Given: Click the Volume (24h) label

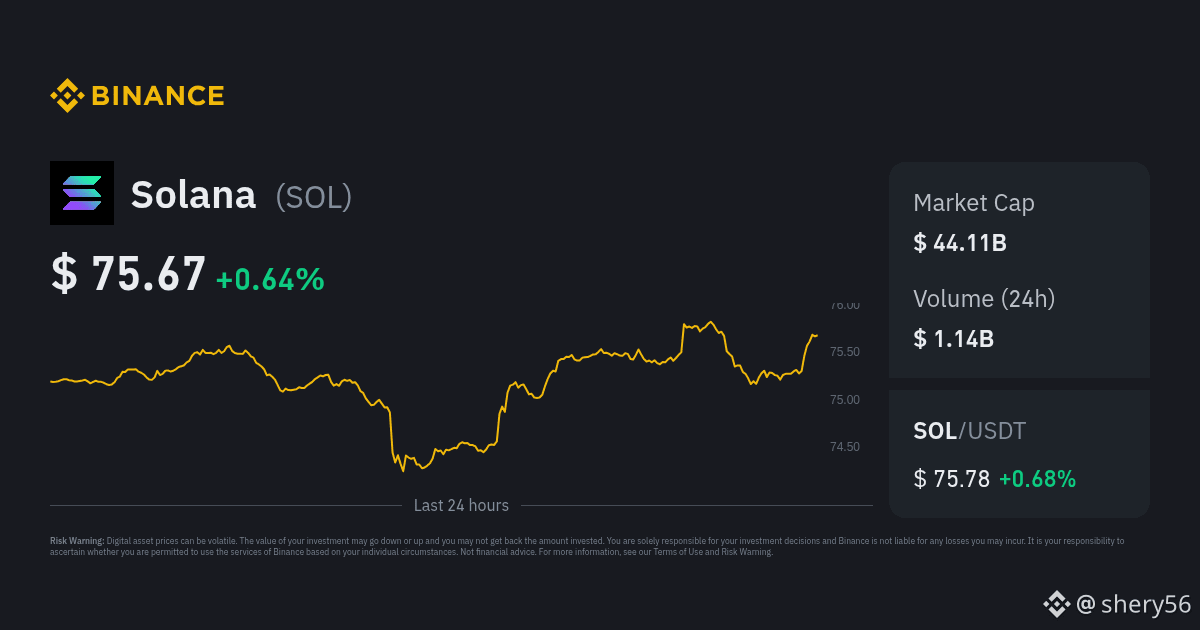Looking at the screenshot, I should [x=984, y=298].
